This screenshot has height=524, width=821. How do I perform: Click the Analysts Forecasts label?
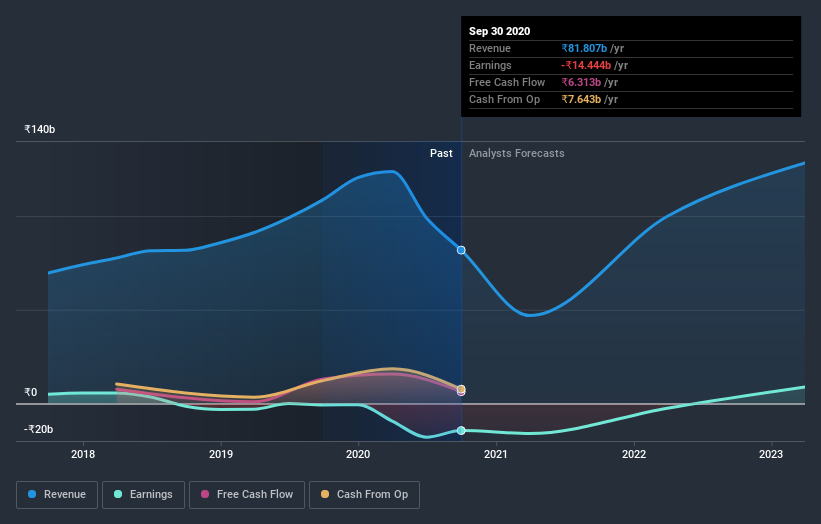point(516,153)
